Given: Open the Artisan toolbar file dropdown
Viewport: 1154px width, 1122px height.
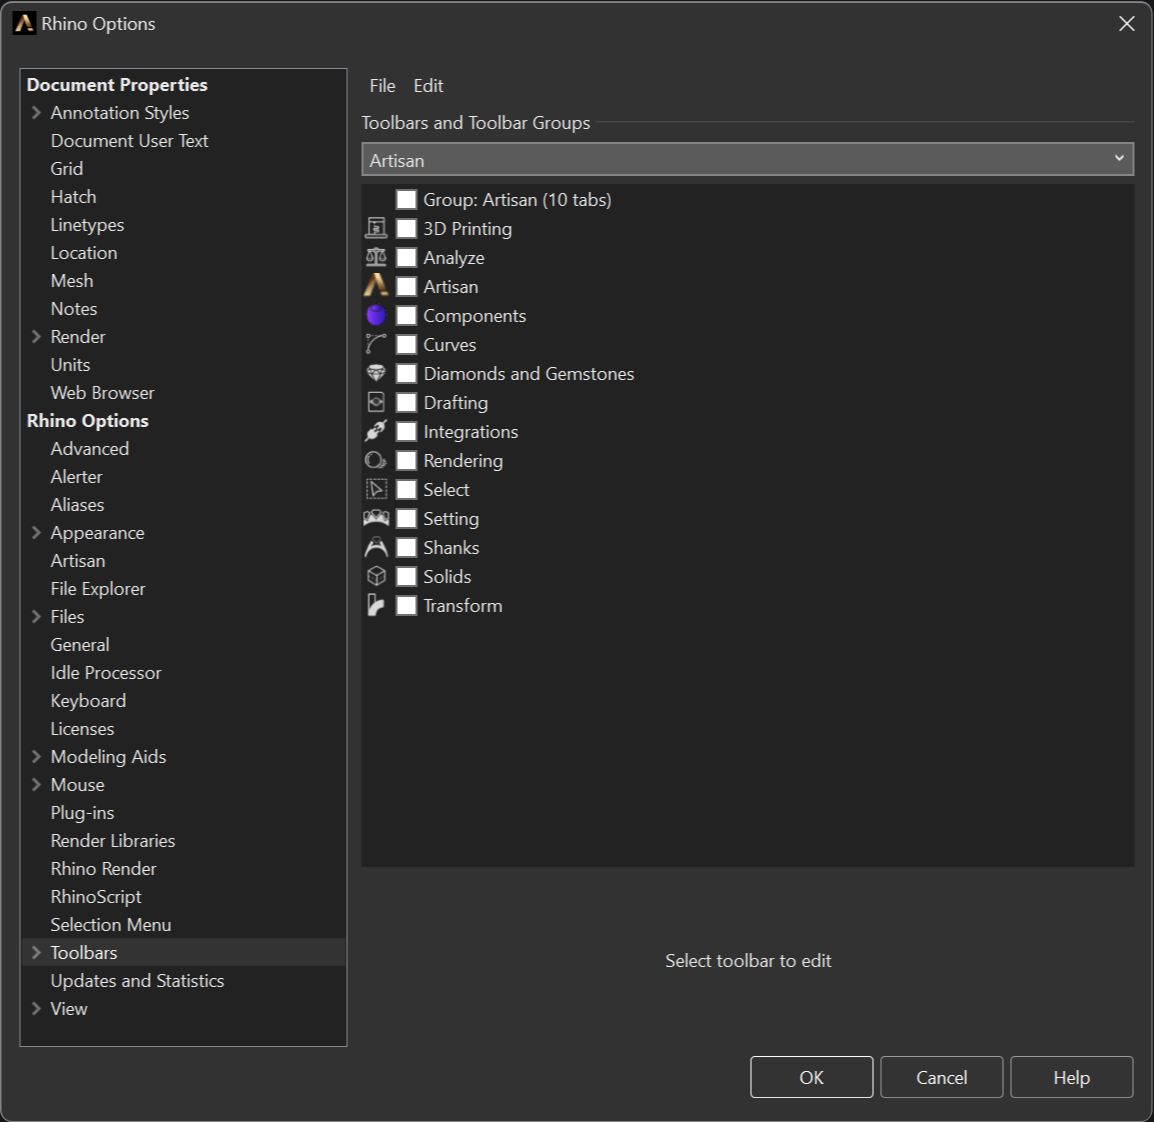Looking at the screenshot, I should coord(747,160).
